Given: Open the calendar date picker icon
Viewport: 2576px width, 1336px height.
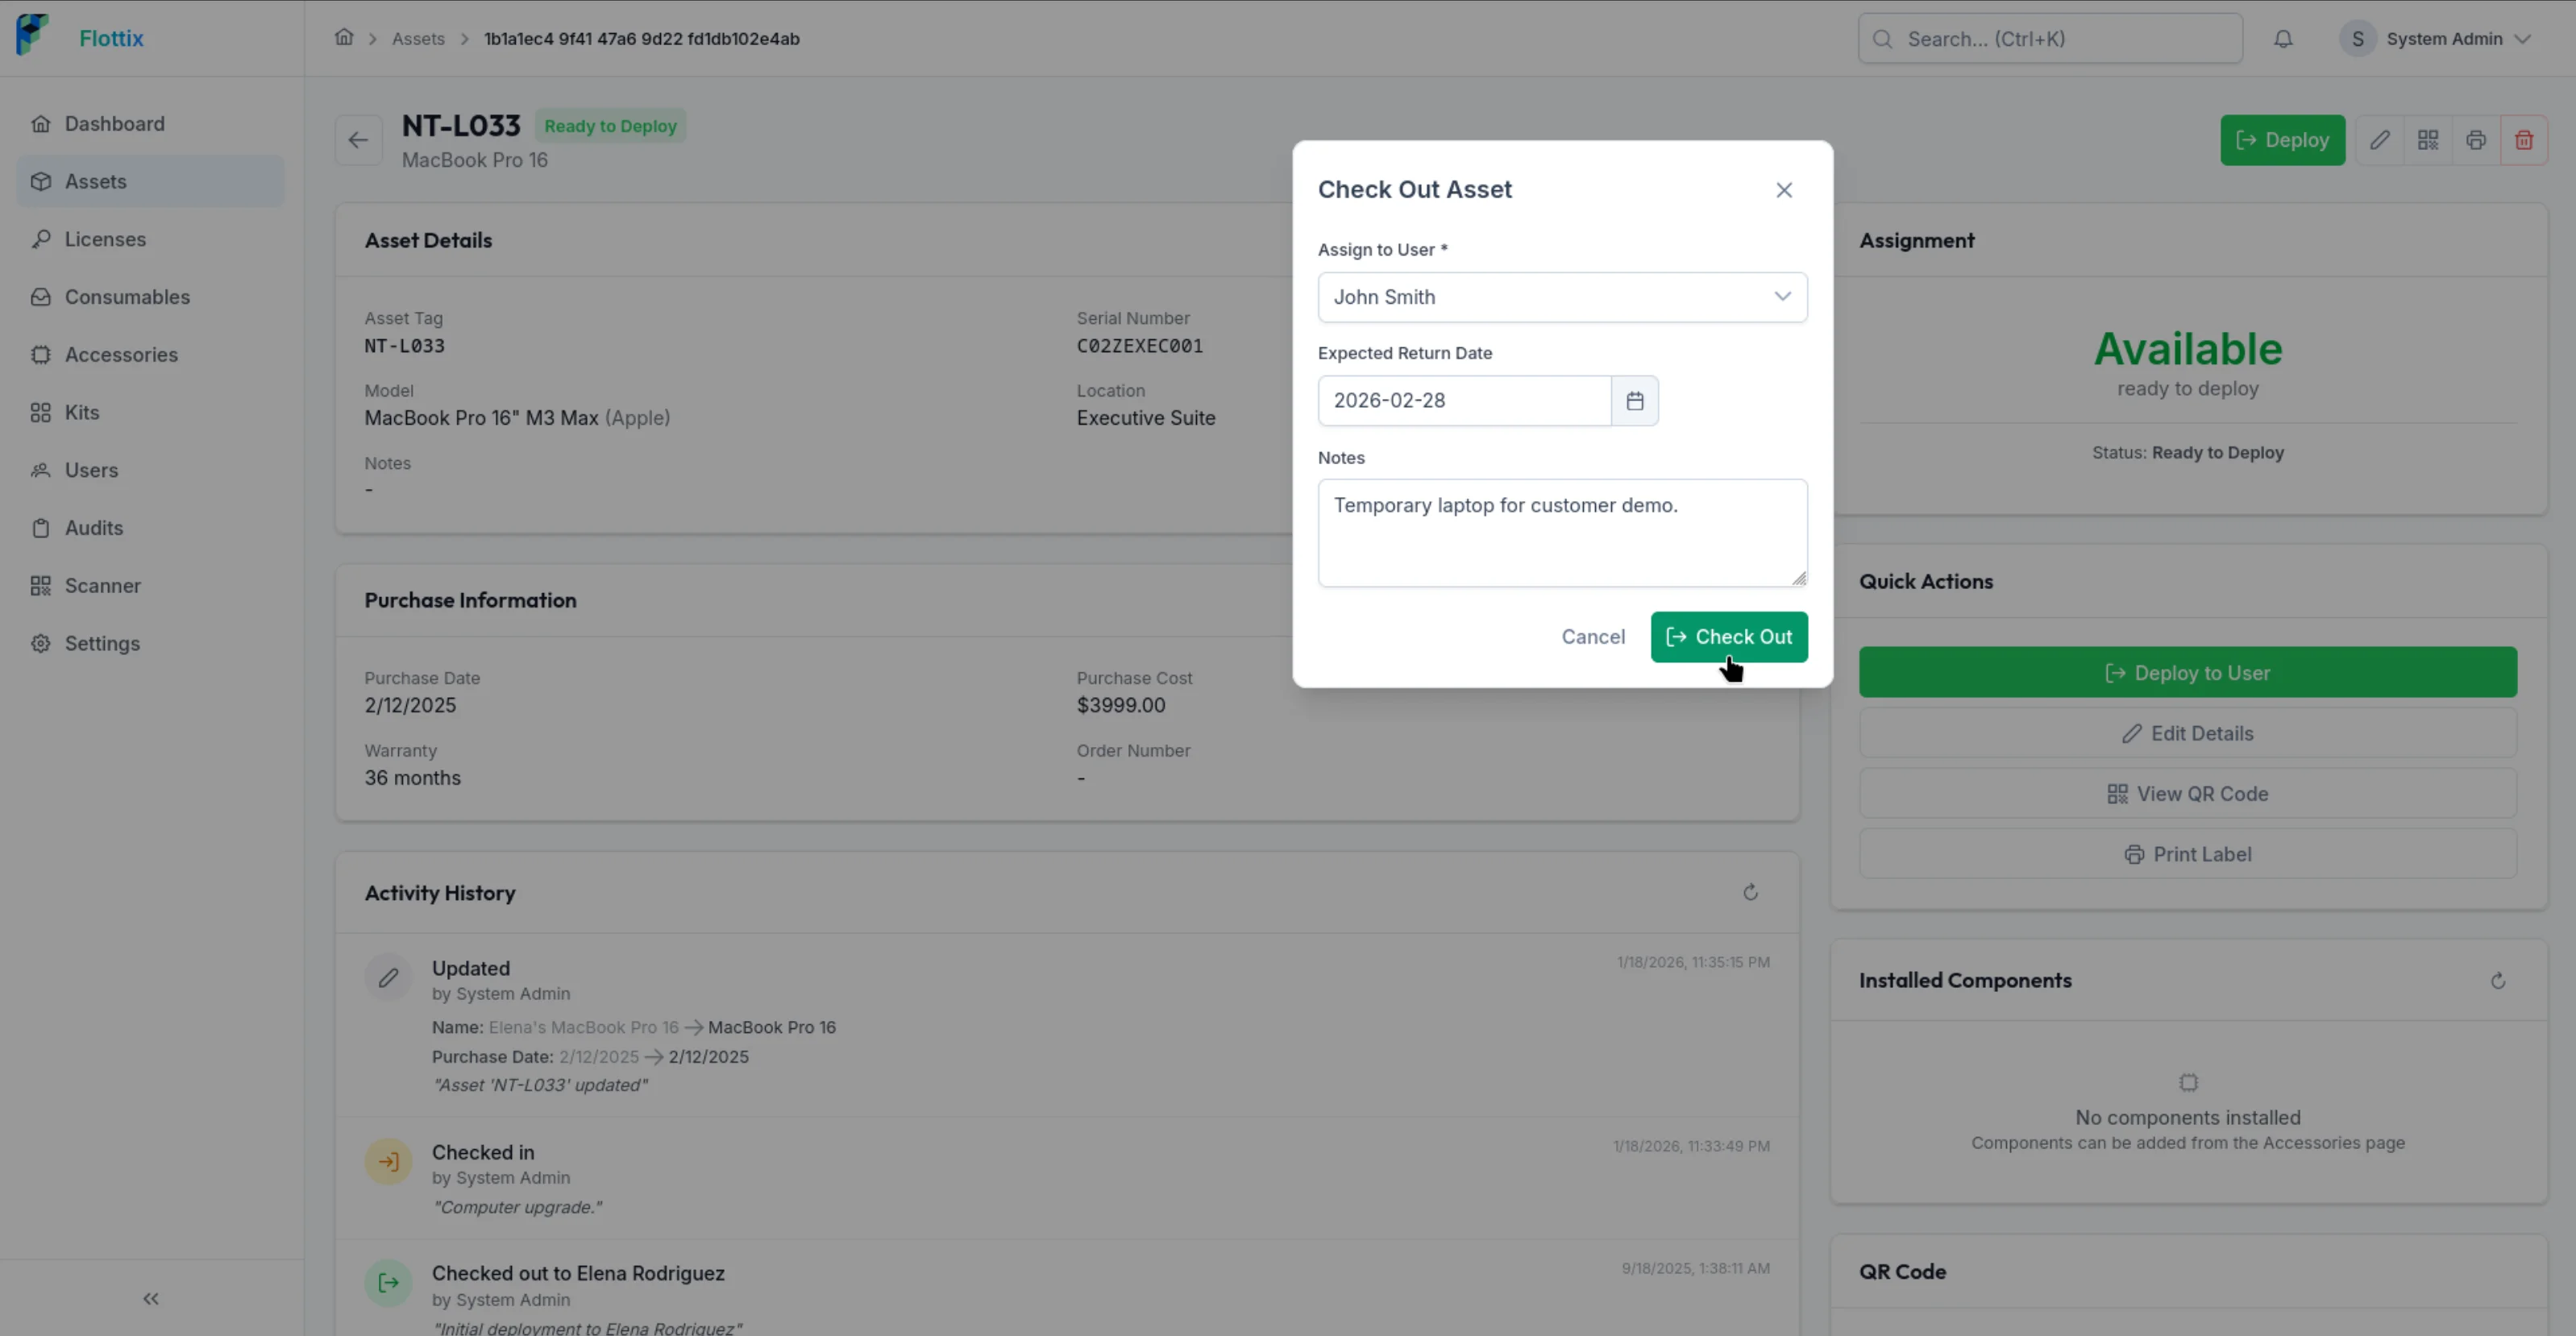Looking at the screenshot, I should (x=1634, y=401).
